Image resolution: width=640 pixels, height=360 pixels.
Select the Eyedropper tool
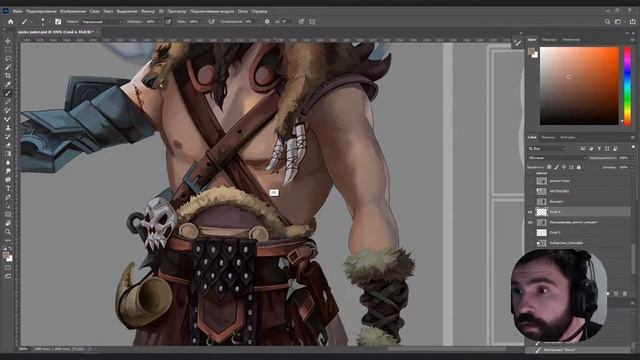(8, 84)
